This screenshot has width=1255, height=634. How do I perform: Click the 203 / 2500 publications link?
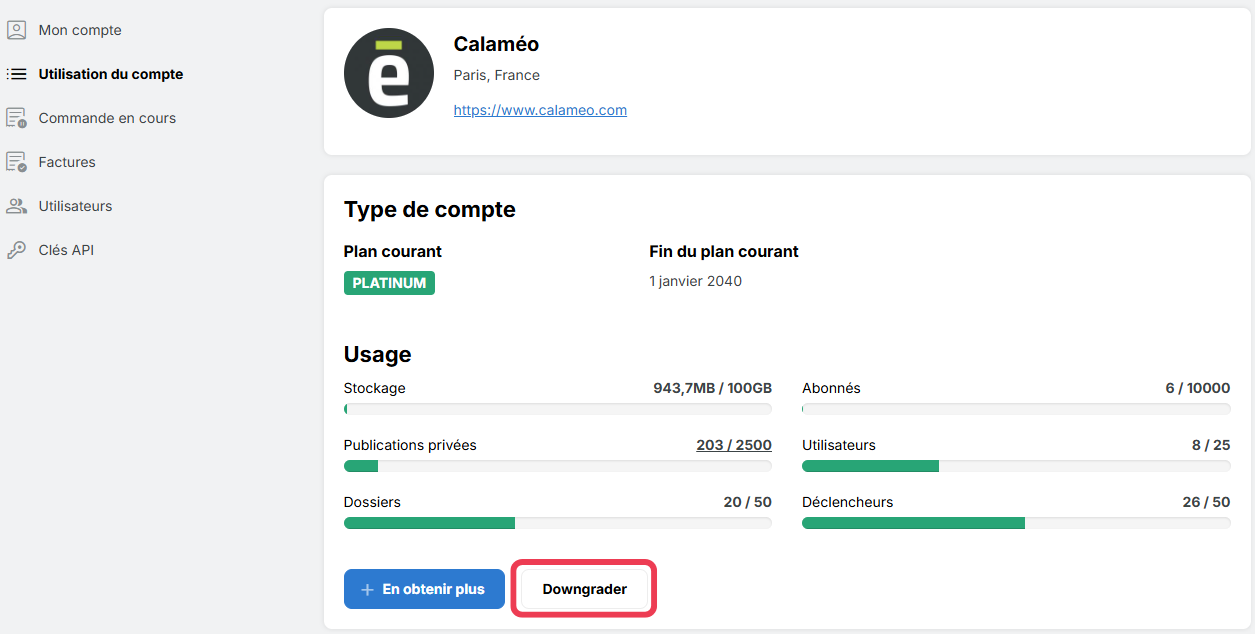tap(734, 445)
